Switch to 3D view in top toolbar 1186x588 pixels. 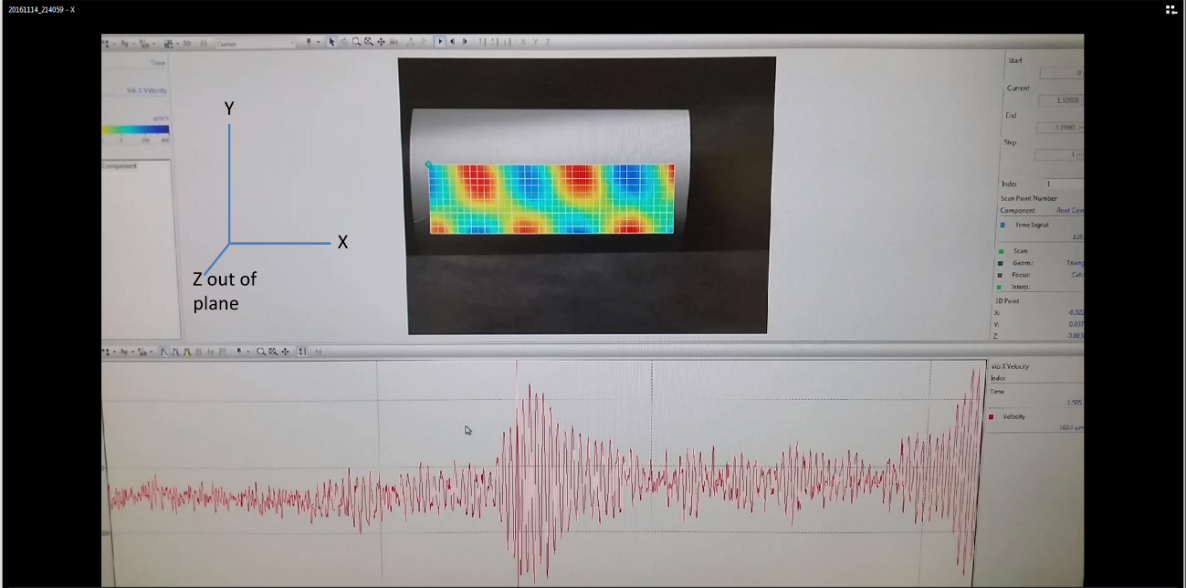187,44
